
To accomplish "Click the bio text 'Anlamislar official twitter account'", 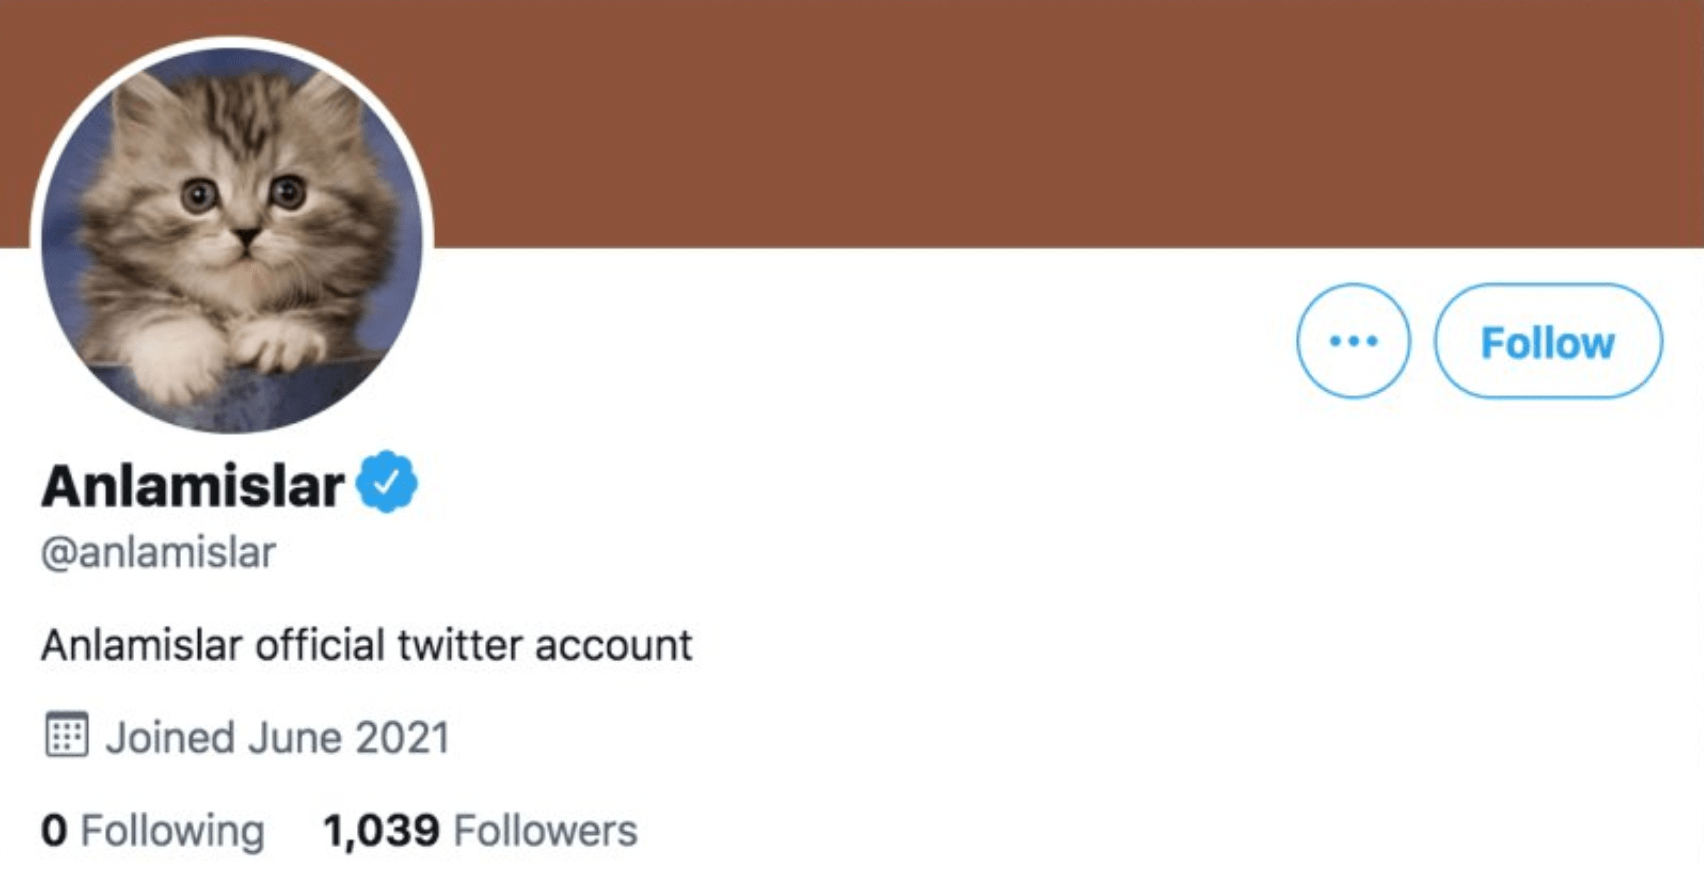I will [x=366, y=645].
